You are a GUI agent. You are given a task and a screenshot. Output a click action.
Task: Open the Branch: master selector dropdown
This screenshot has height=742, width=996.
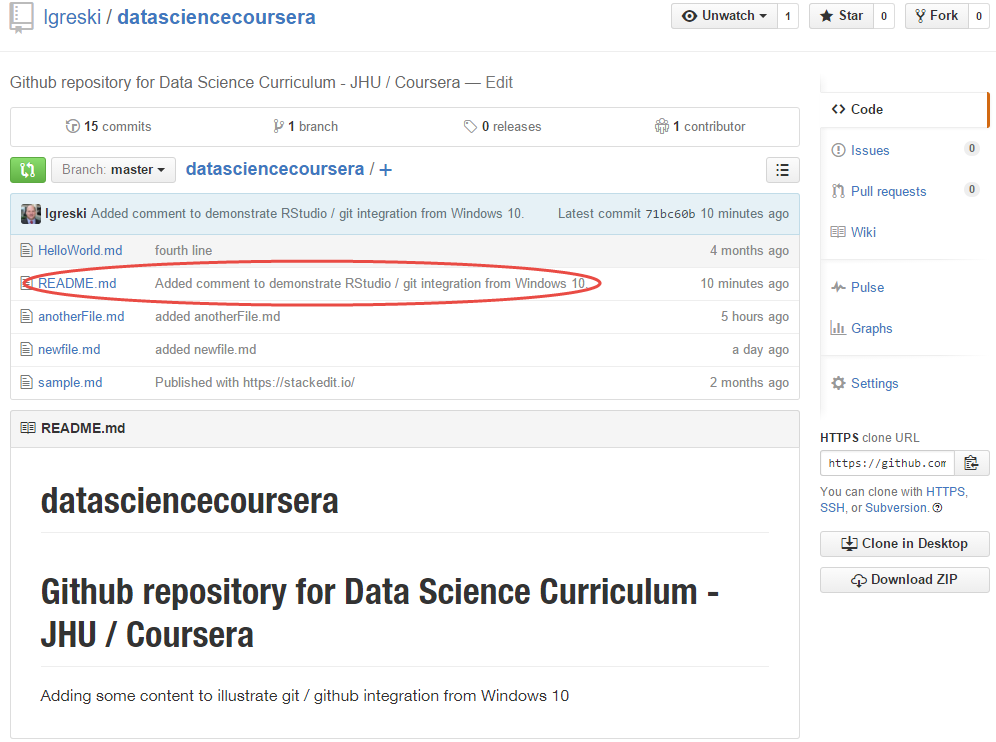coord(113,170)
